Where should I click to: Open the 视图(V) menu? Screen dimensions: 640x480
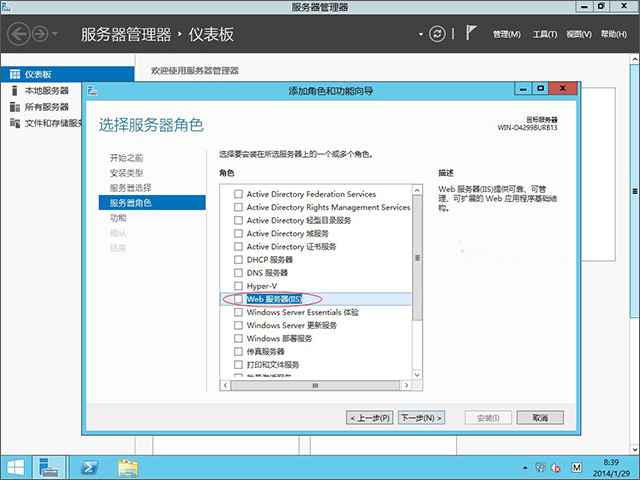579,34
